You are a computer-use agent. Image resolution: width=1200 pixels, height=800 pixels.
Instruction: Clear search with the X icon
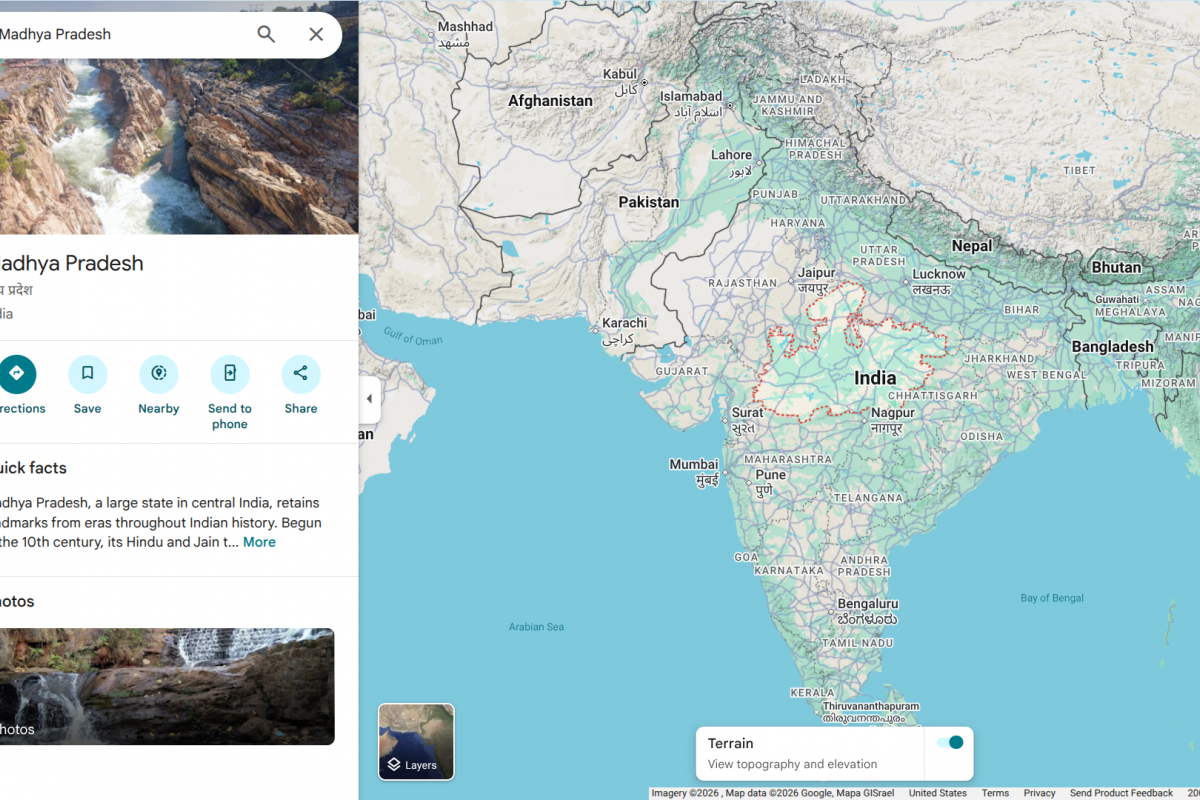pyautogui.click(x=316, y=34)
